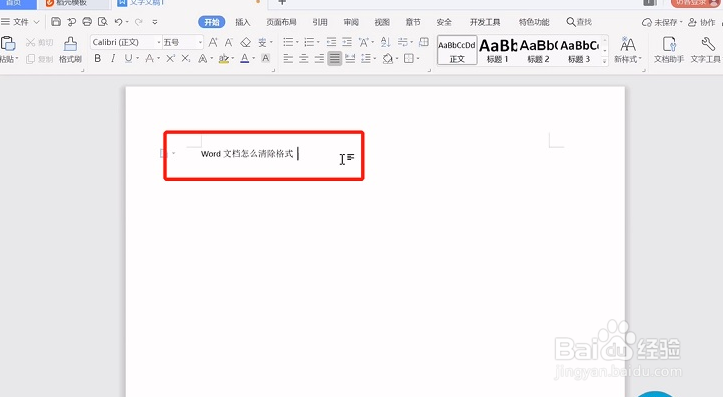The width and height of the screenshot is (723, 397).
Task: Switch to the Special Features (特色功能) tab
Action: click(534, 22)
